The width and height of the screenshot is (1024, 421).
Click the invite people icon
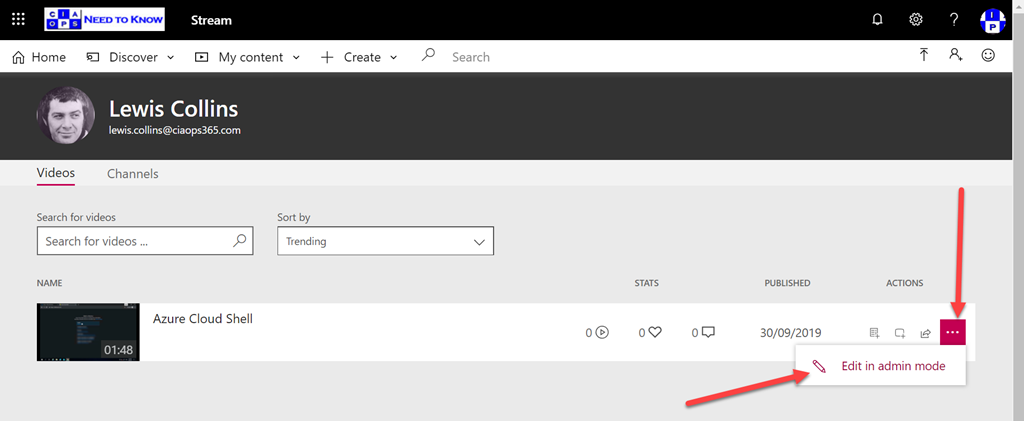pyautogui.click(x=955, y=56)
